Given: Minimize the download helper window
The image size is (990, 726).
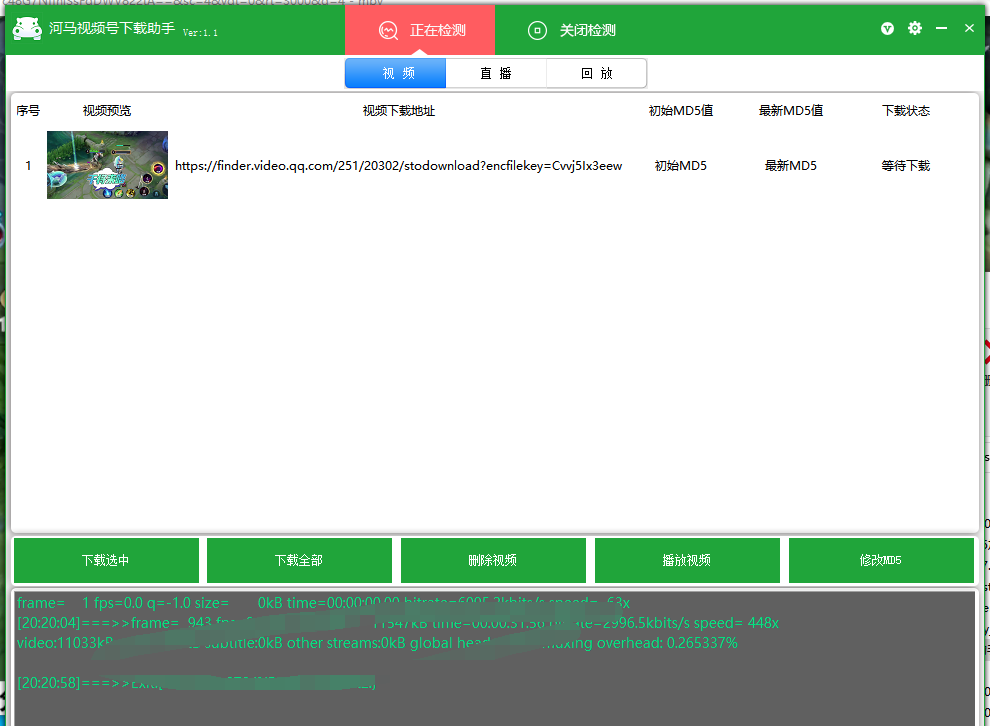Looking at the screenshot, I should [941, 29].
